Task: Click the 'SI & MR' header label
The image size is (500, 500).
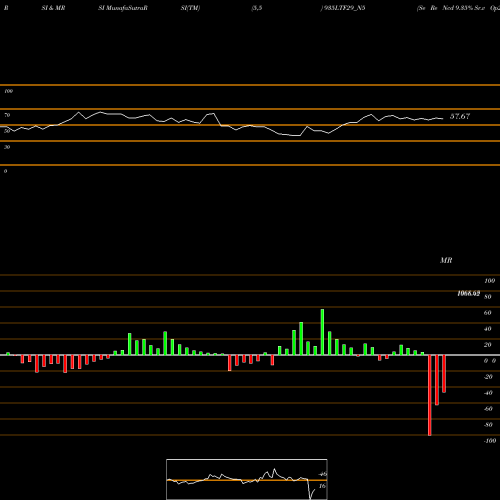Action: [x=53, y=8]
